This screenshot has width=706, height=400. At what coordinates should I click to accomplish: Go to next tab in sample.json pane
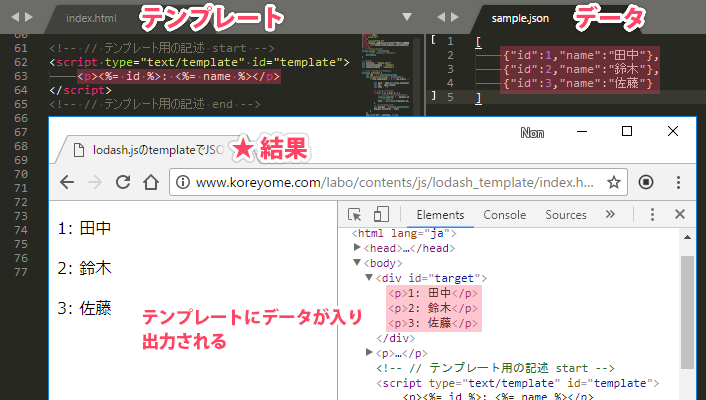coord(455,17)
